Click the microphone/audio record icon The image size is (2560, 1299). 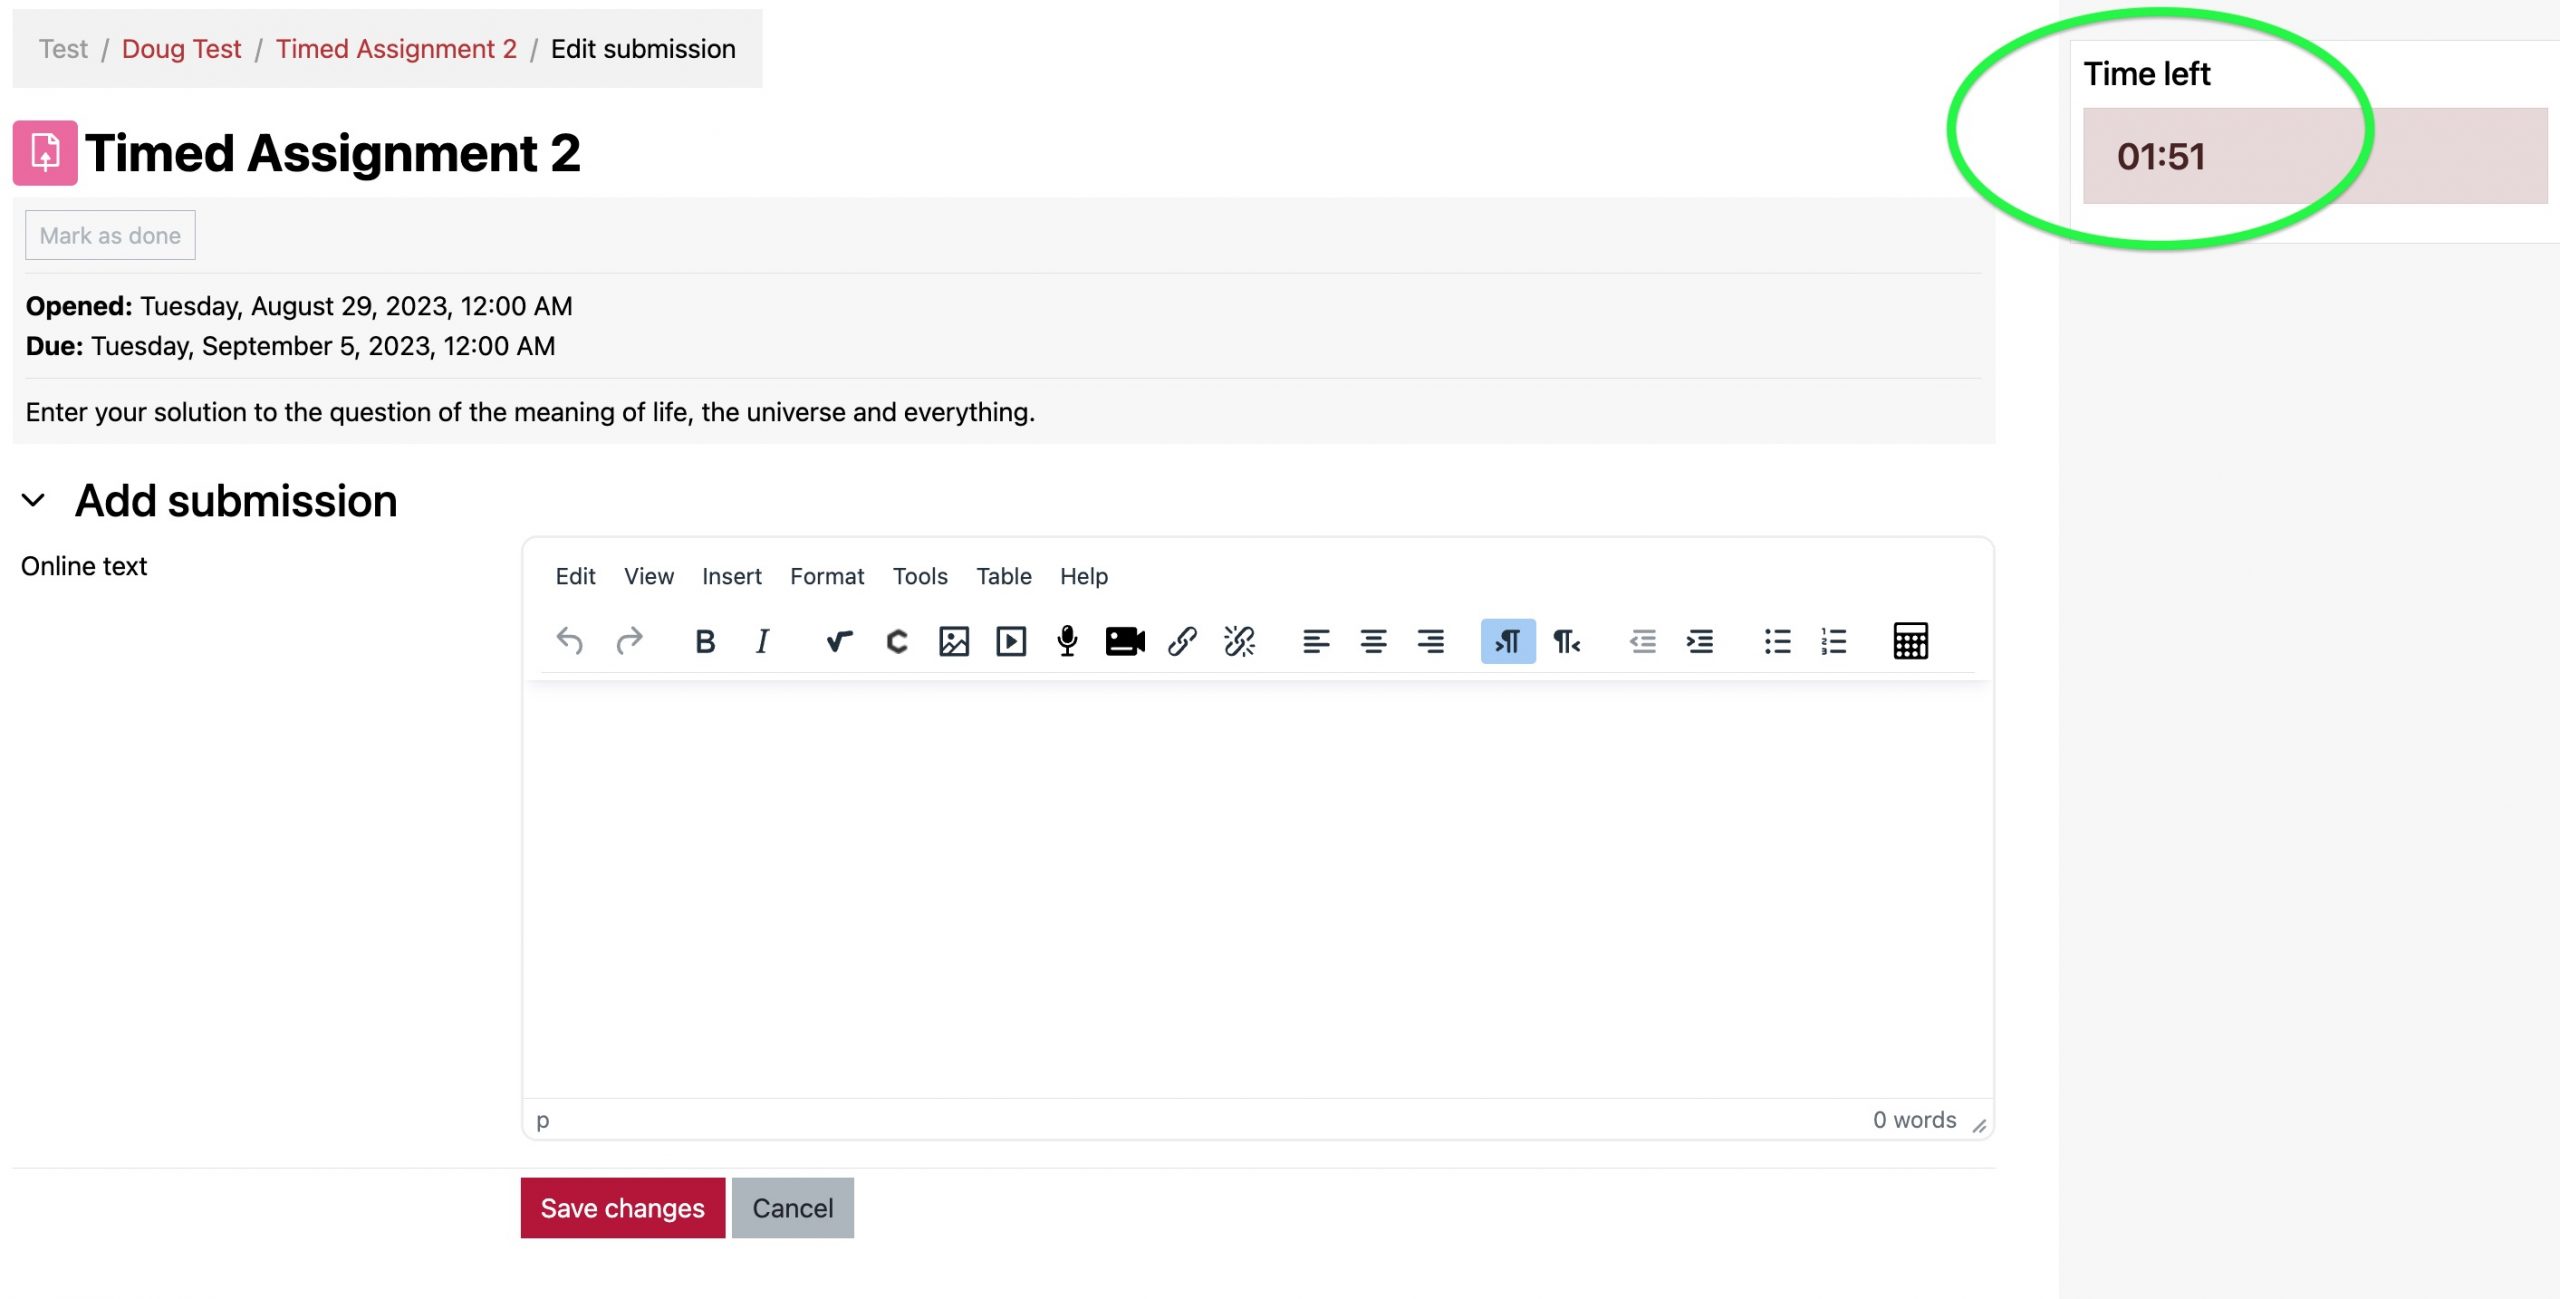click(1066, 640)
